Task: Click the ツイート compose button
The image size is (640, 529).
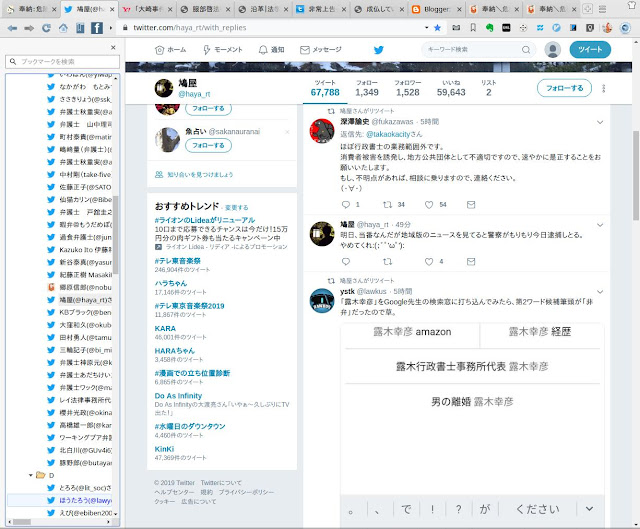Action: click(590, 50)
